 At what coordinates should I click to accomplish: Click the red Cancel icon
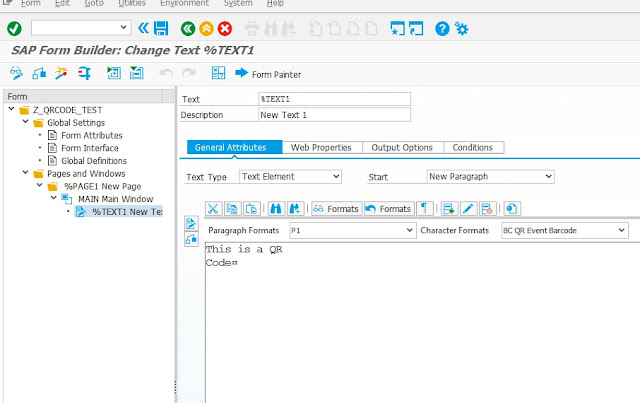[224, 29]
